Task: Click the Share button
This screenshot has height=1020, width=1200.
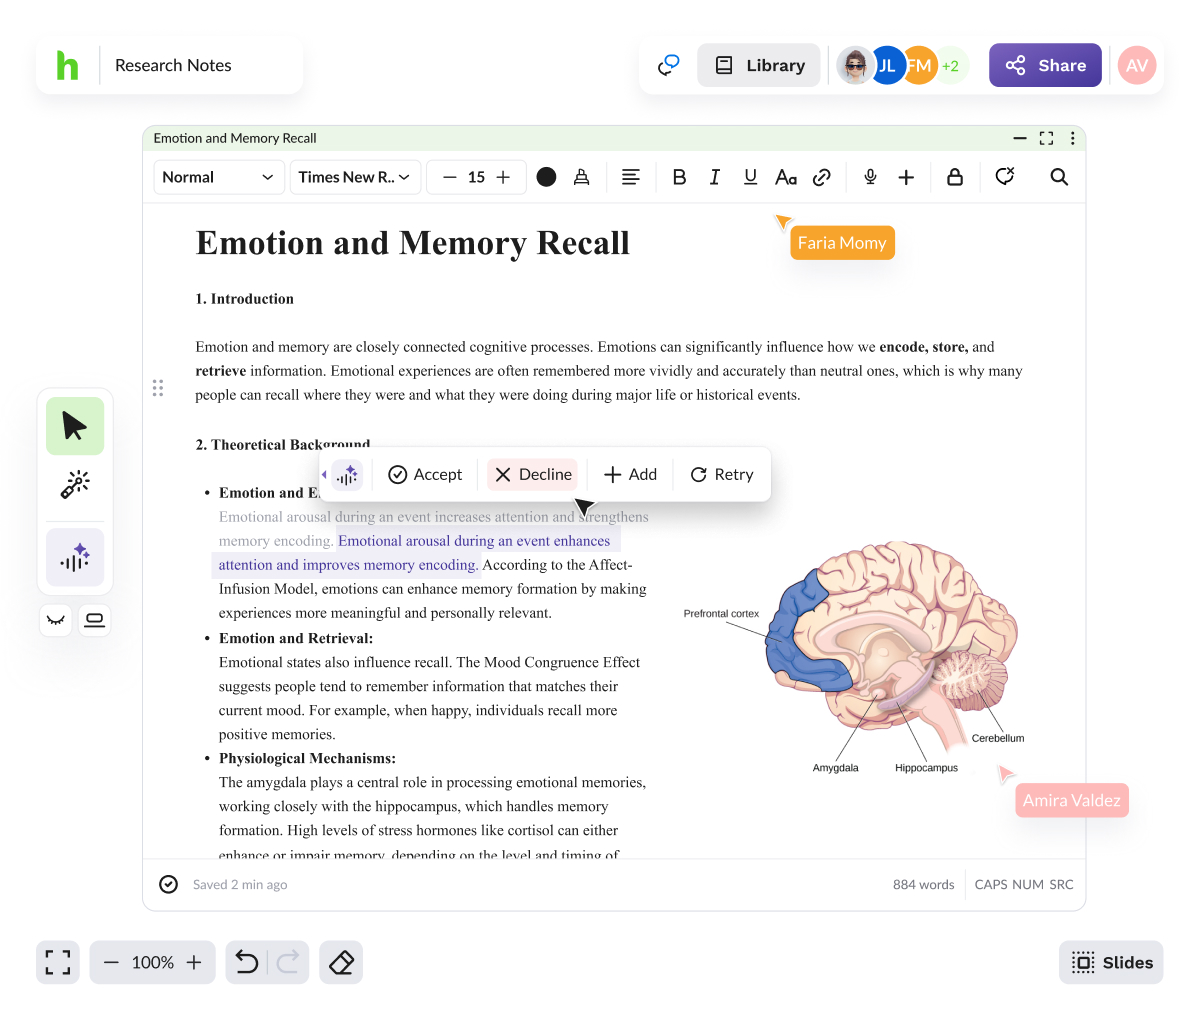Action: pos(1045,65)
